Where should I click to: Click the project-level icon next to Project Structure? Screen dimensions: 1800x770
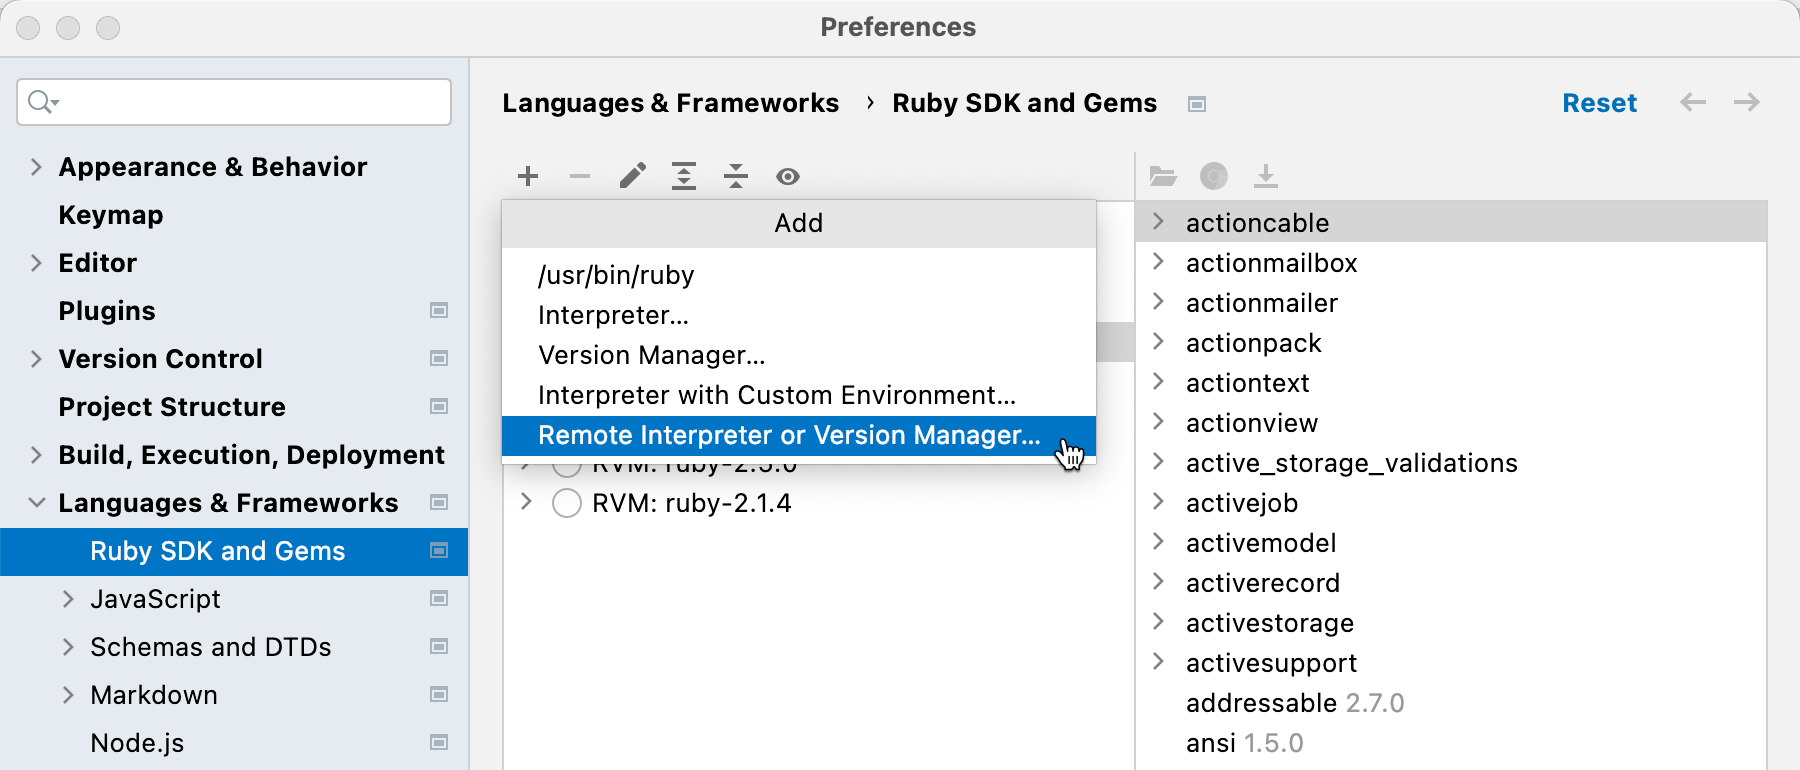click(x=439, y=407)
